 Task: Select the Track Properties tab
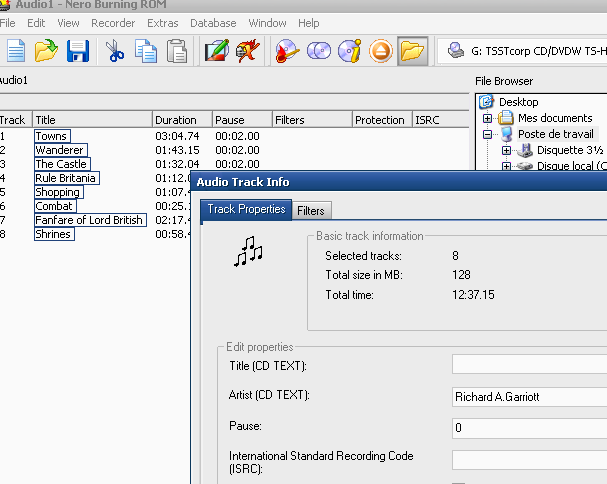pyautogui.click(x=246, y=209)
